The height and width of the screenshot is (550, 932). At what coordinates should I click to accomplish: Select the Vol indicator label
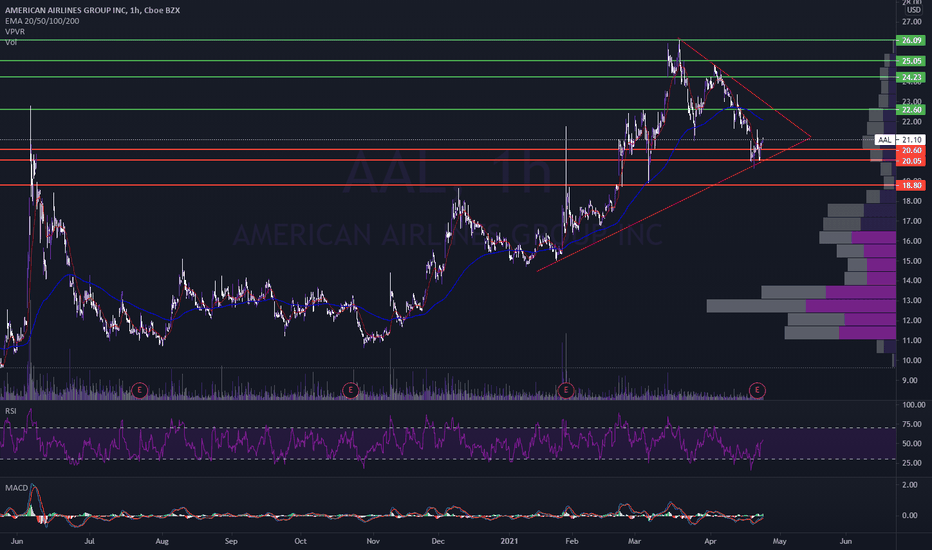pyautogui.click(x=11, y=42)
